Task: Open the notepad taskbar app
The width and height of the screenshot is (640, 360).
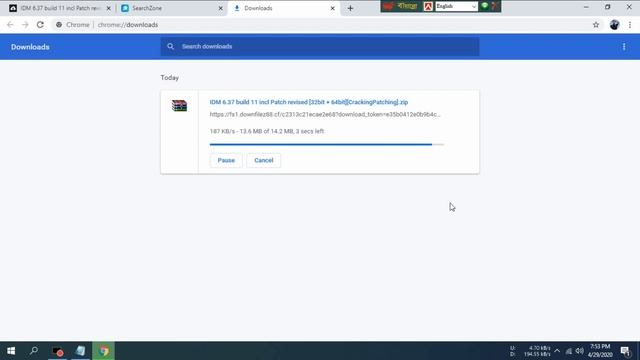Action: pyautogui.click(x=80, y=351)
